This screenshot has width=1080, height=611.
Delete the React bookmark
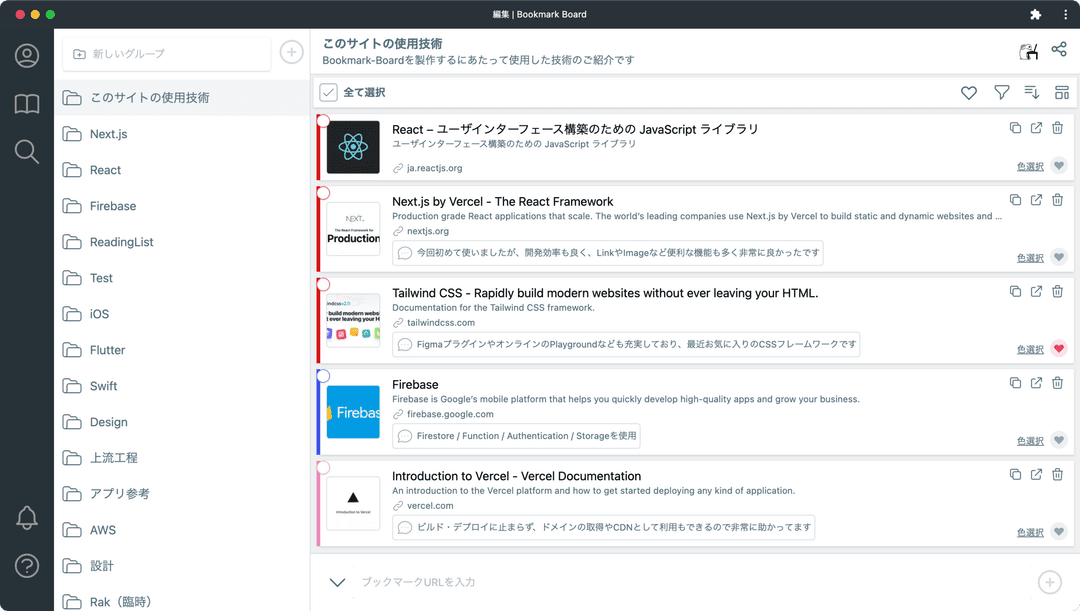[x=1057, y=127]
